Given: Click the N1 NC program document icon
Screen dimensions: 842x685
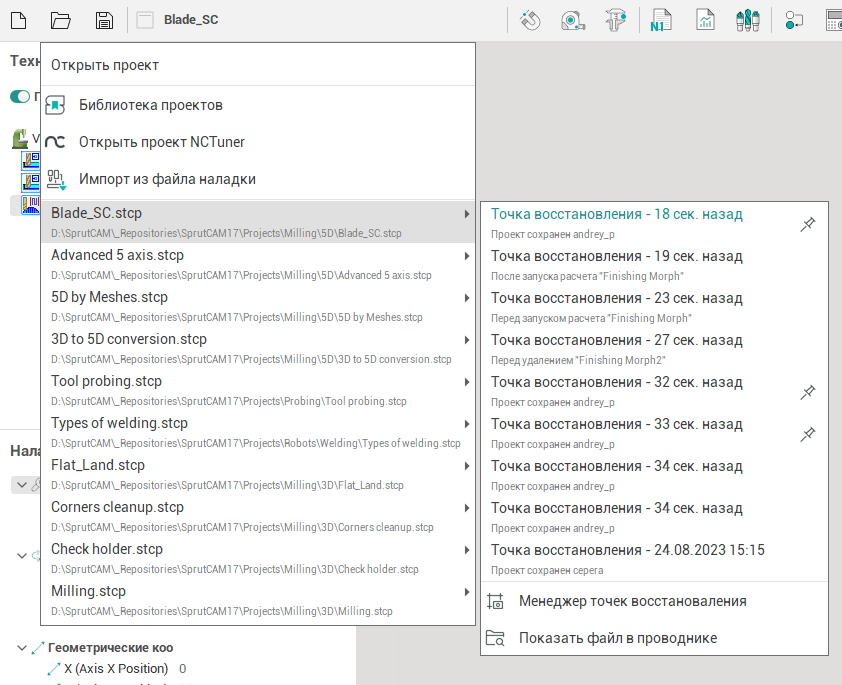Looking at the screenshot, I should [661, 20].
